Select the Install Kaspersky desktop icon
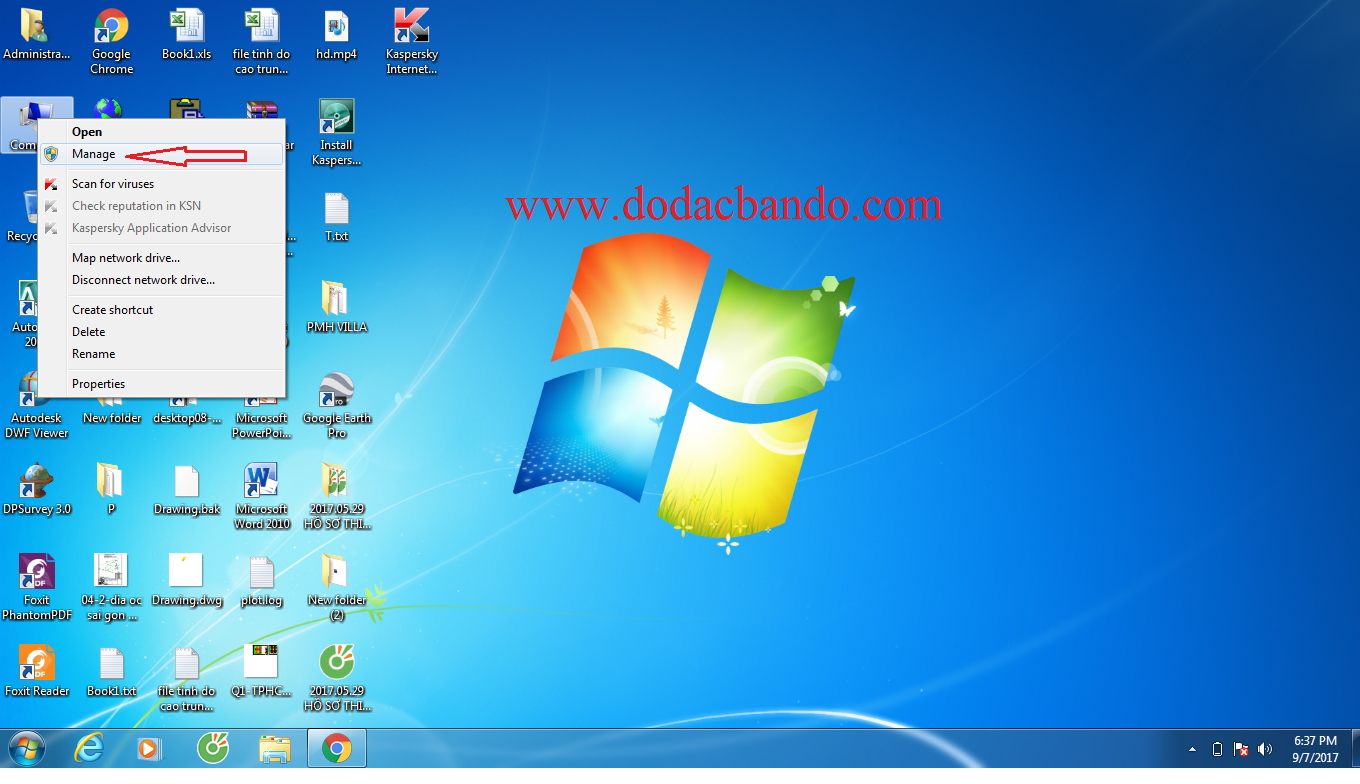The image size is (1360, 784). tap(336, 132)
